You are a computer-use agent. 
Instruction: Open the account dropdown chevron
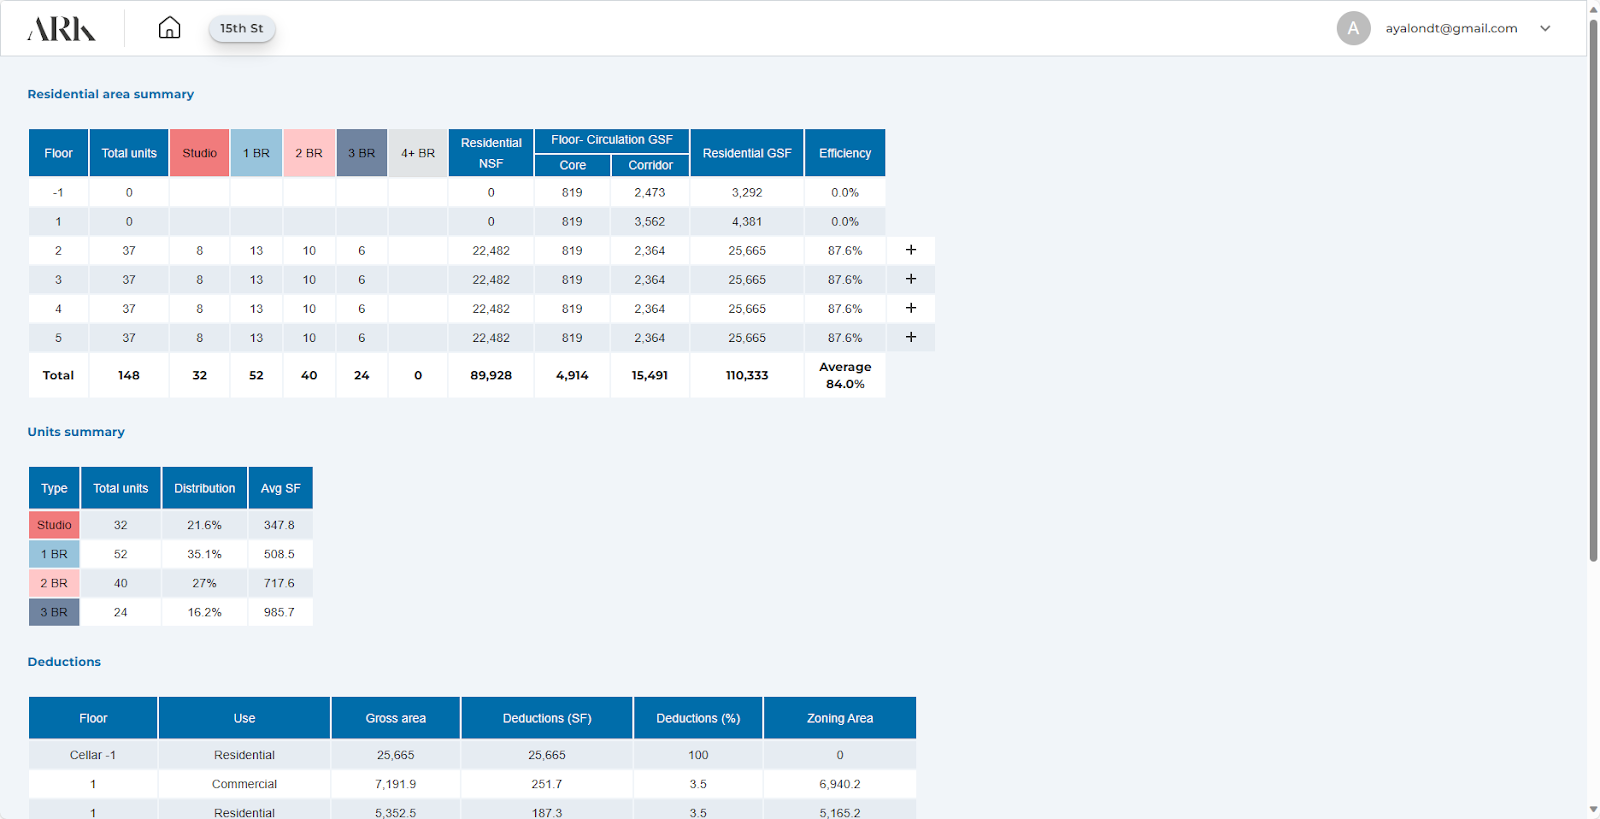(x=1545, y=28)
